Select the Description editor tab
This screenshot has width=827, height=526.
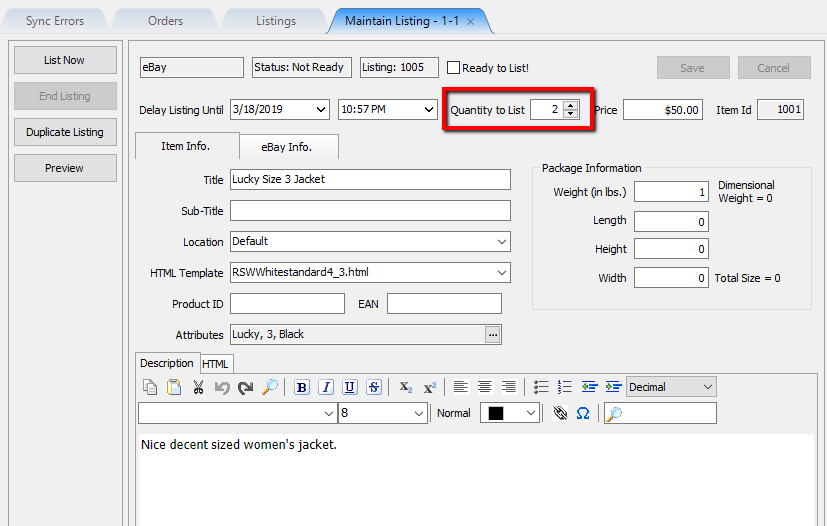click(167, 363)
